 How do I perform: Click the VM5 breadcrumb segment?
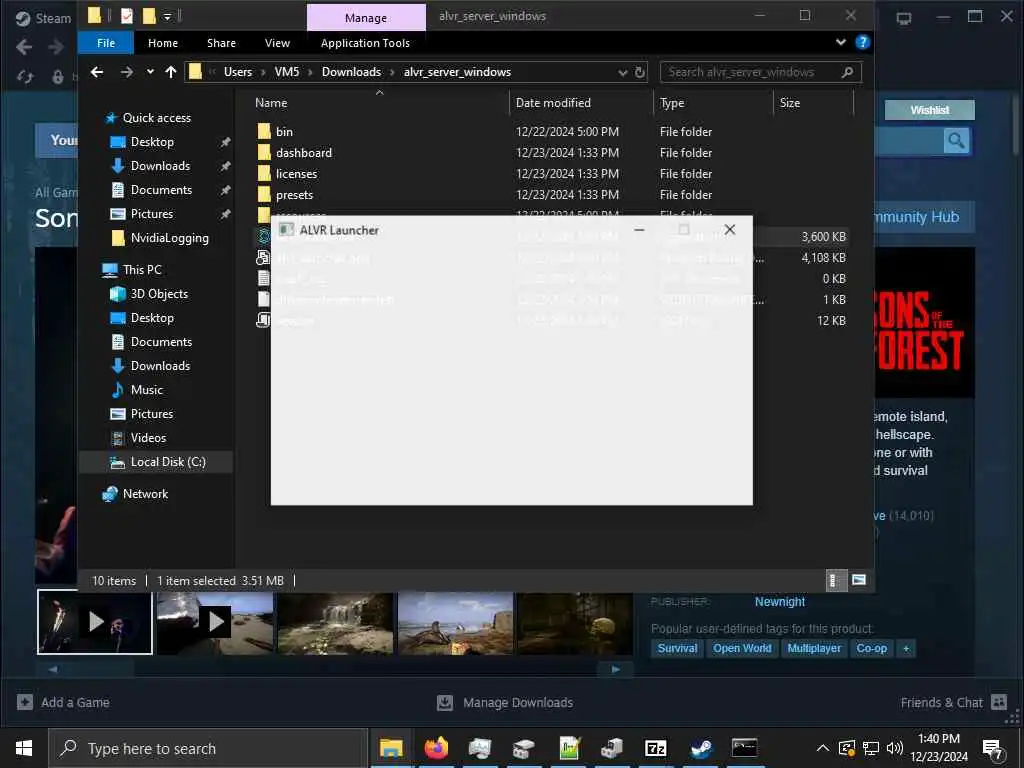(287, 72)
